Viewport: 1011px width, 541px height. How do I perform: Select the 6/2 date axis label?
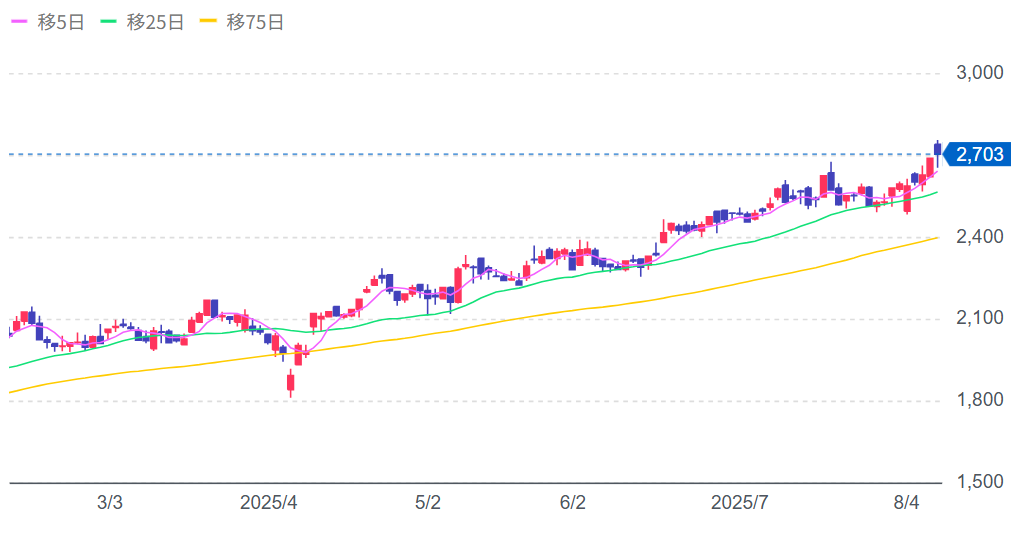[x=573, y=503]
